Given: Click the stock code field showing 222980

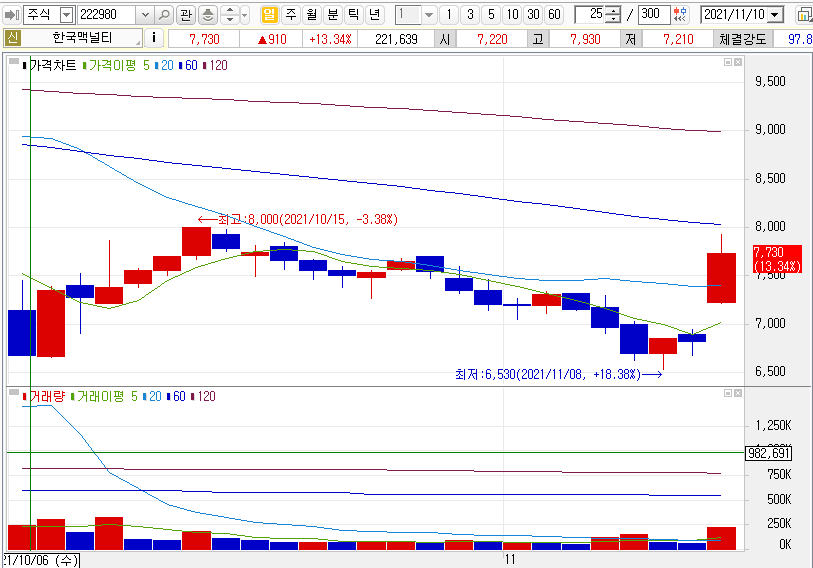Looking at the screenshot, I should (107, 15).
